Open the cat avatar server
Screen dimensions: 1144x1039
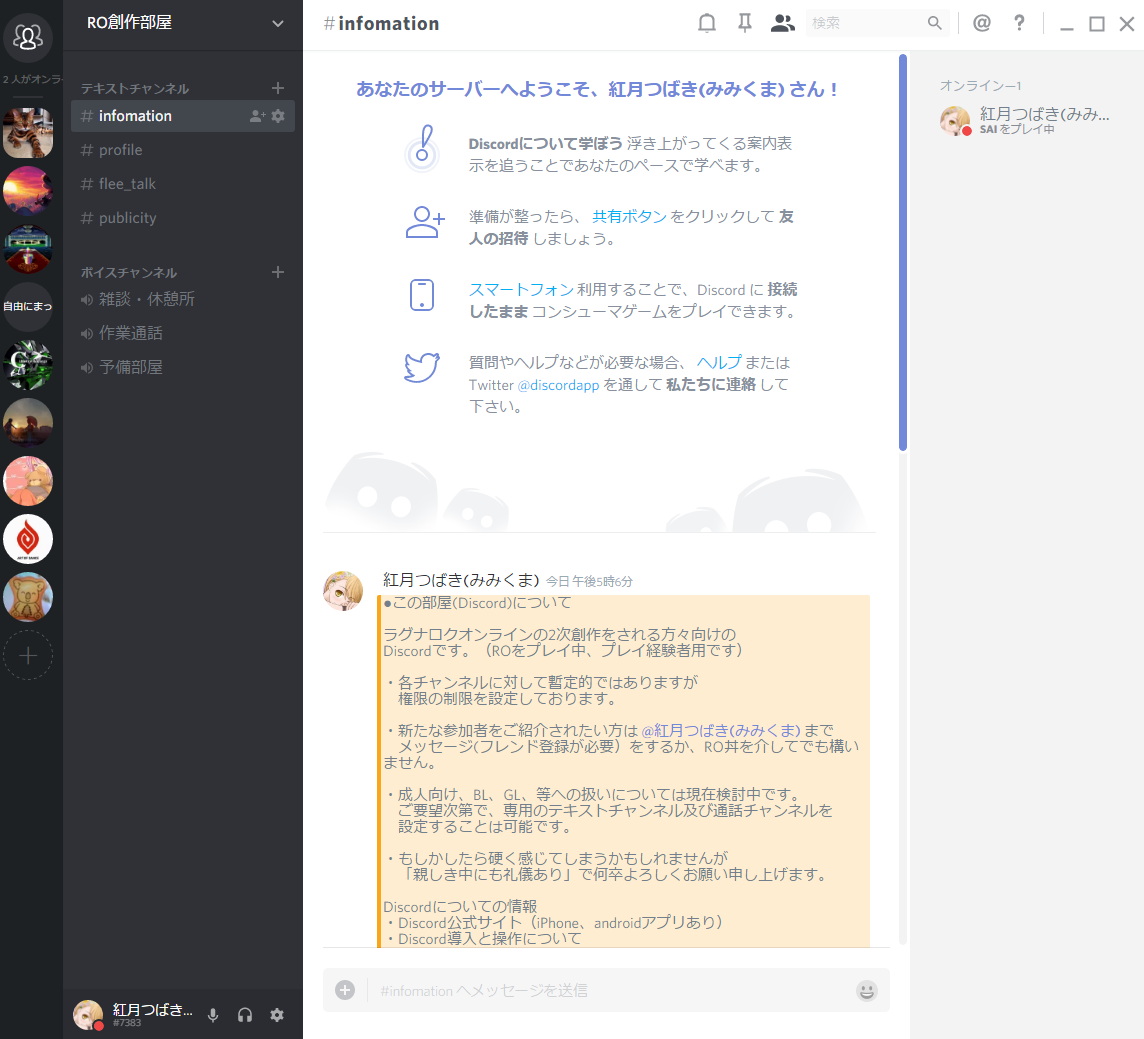coord(28,133)
